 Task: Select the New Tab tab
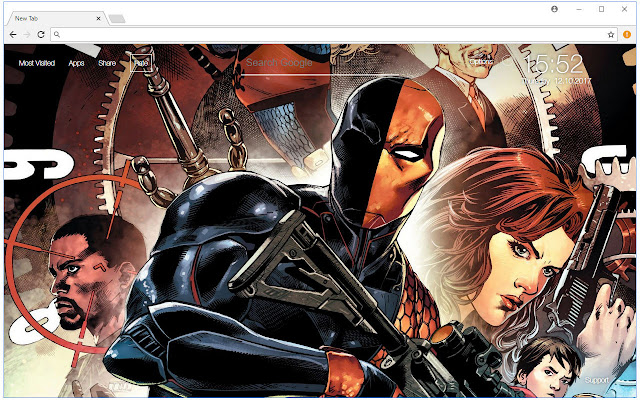(56, 18)
